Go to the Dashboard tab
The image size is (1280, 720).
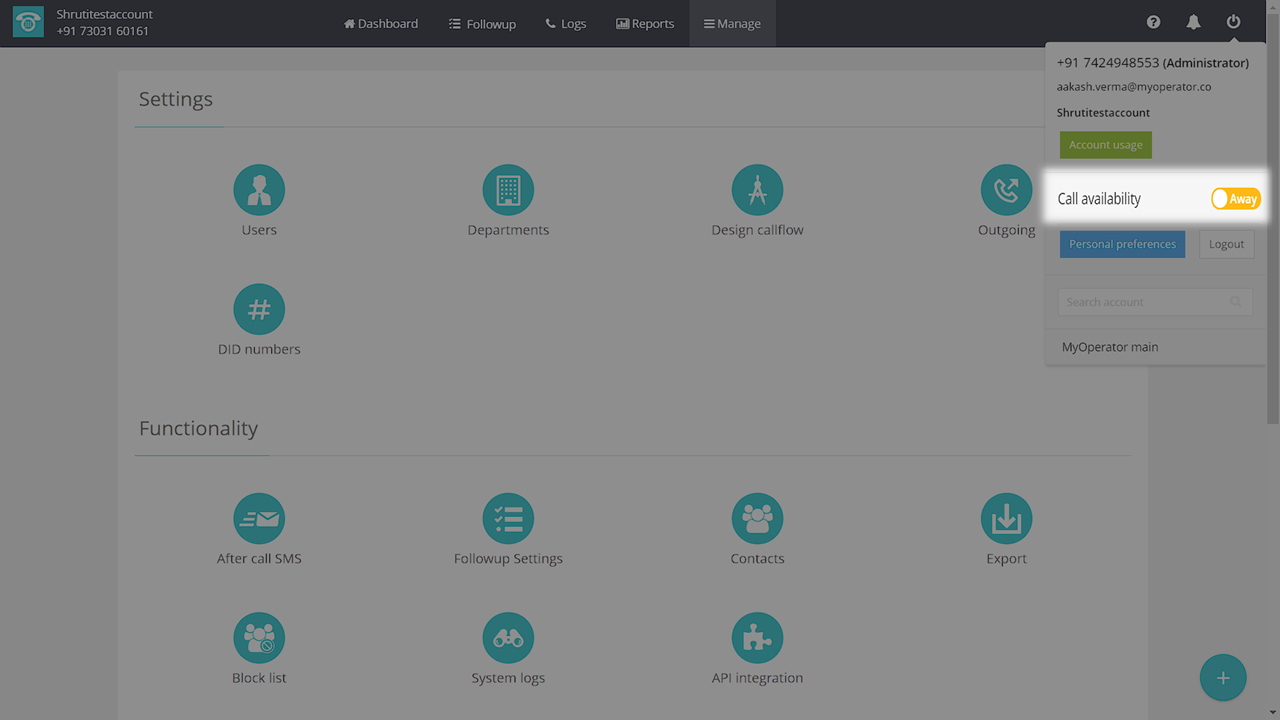click(381, 23)
